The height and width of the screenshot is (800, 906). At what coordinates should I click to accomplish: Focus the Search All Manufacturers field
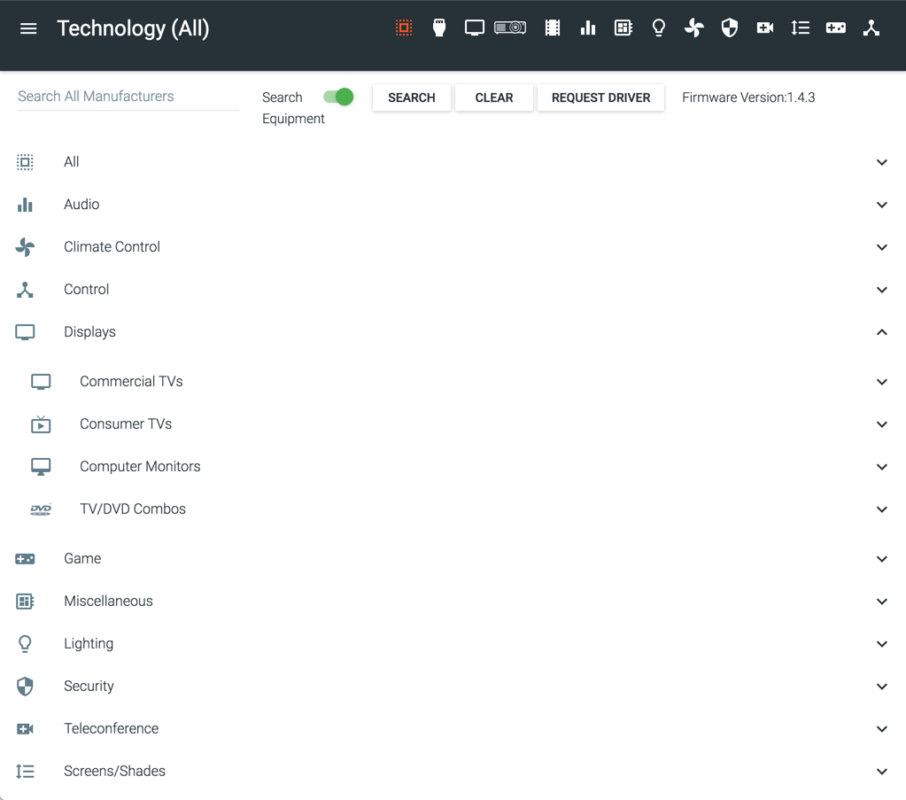[127, 97]
